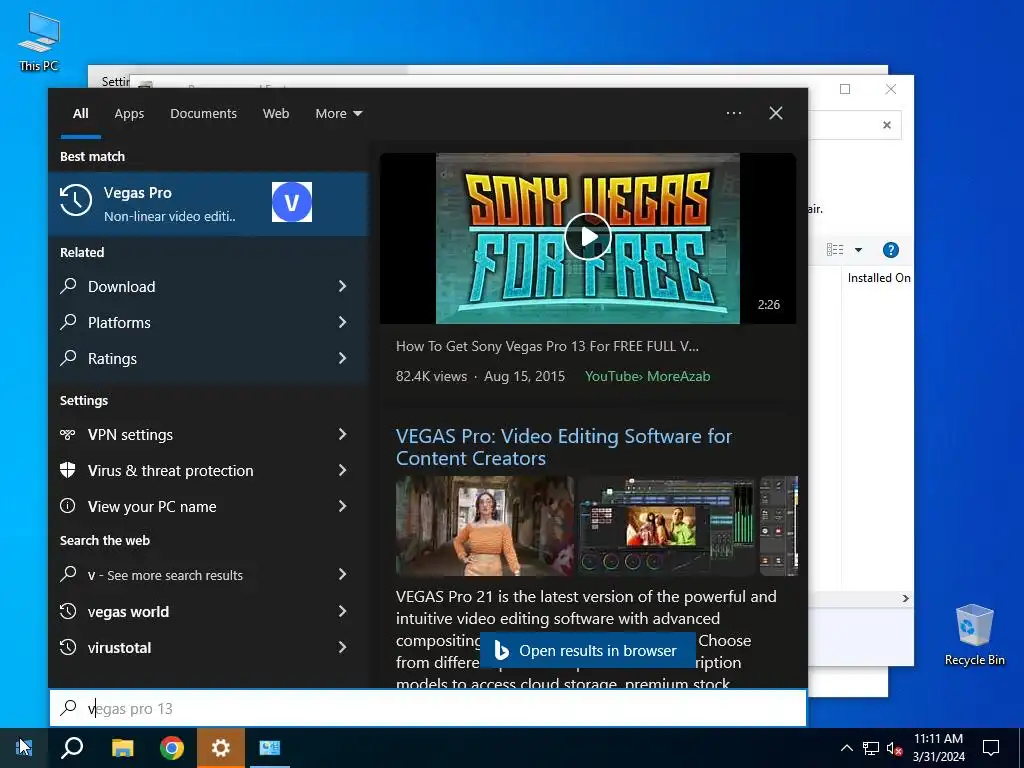Switch to the Documents tab
1024x768 pixels.
click(x=203, y=114)
